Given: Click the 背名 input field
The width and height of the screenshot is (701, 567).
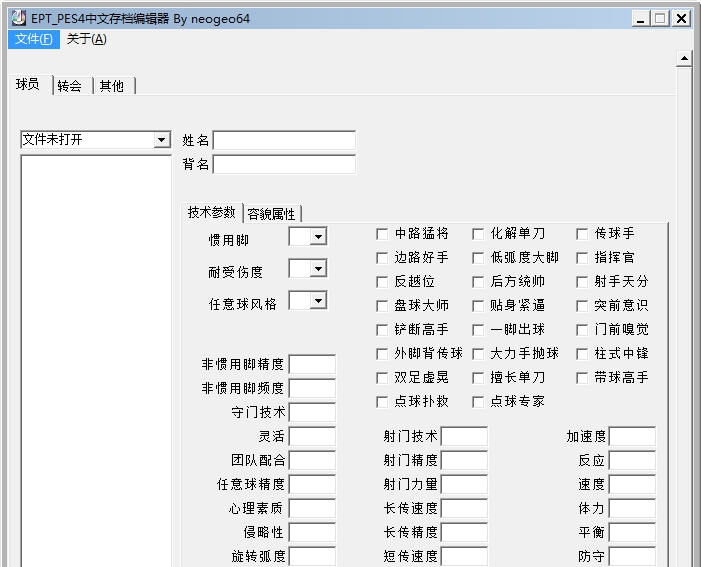Looking at the screenshot, I should [x=284, y=164].
